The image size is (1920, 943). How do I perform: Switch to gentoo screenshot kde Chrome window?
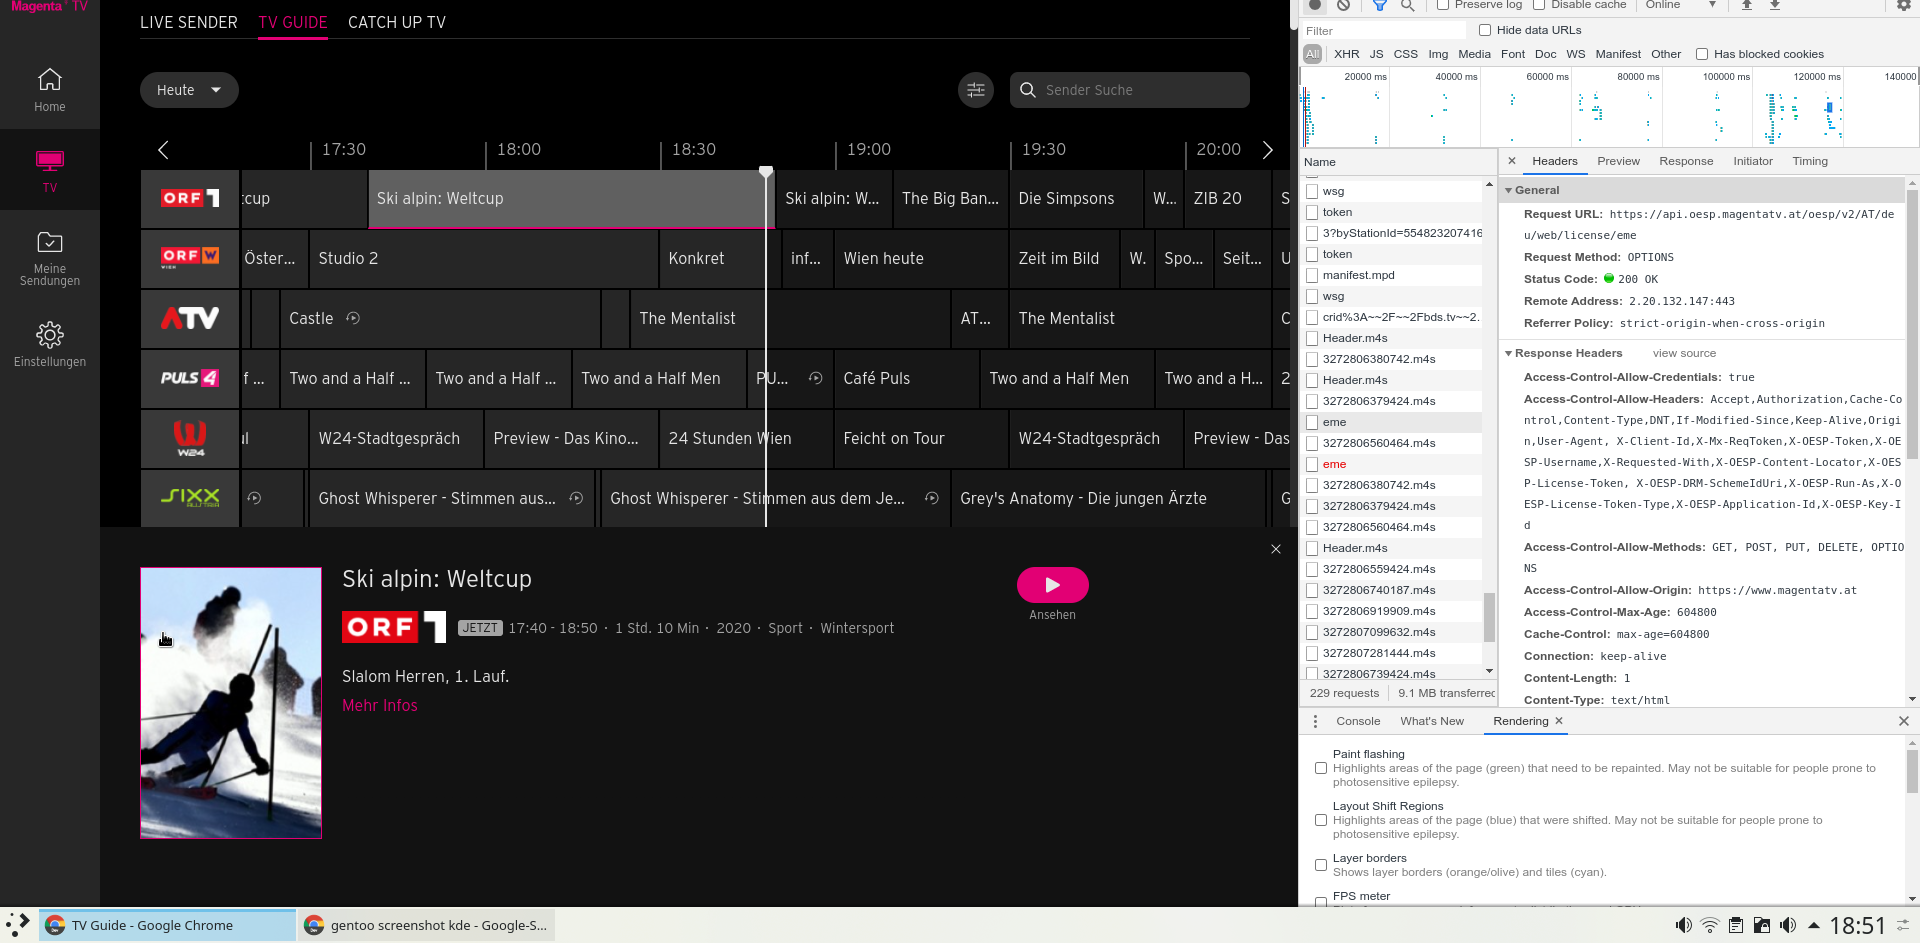point(426,925)
